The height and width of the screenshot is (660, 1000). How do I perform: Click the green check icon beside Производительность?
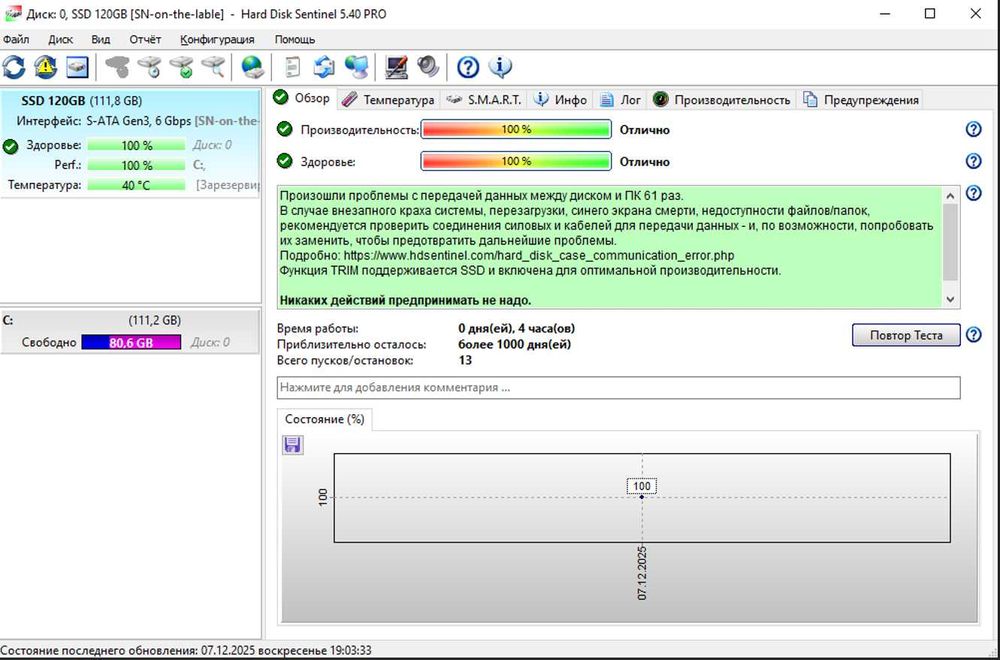coord(284,129)
